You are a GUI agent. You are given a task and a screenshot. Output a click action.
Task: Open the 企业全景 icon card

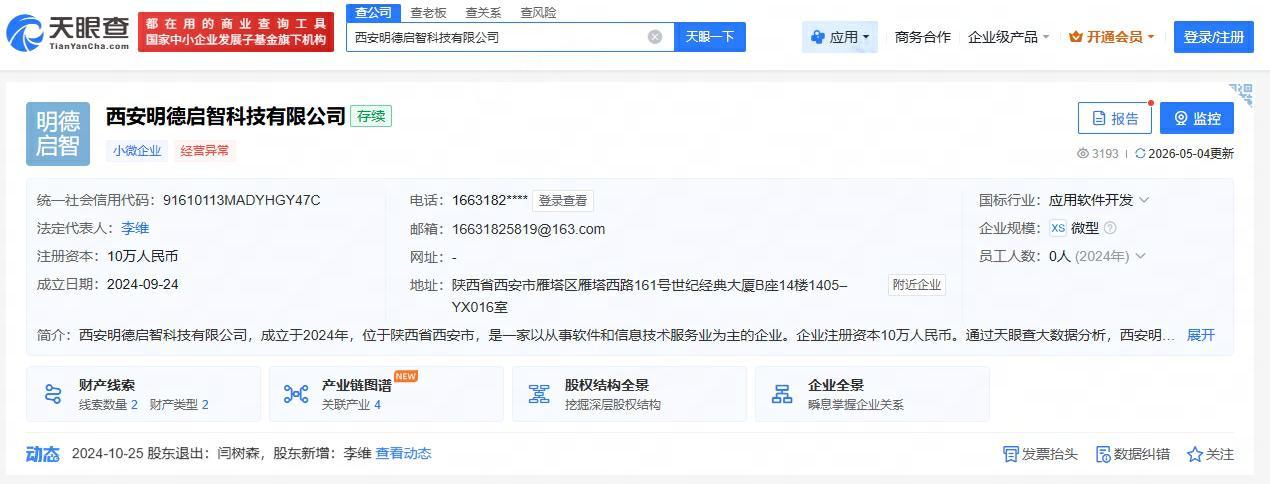pyautogui.click(x=782, y=394)
